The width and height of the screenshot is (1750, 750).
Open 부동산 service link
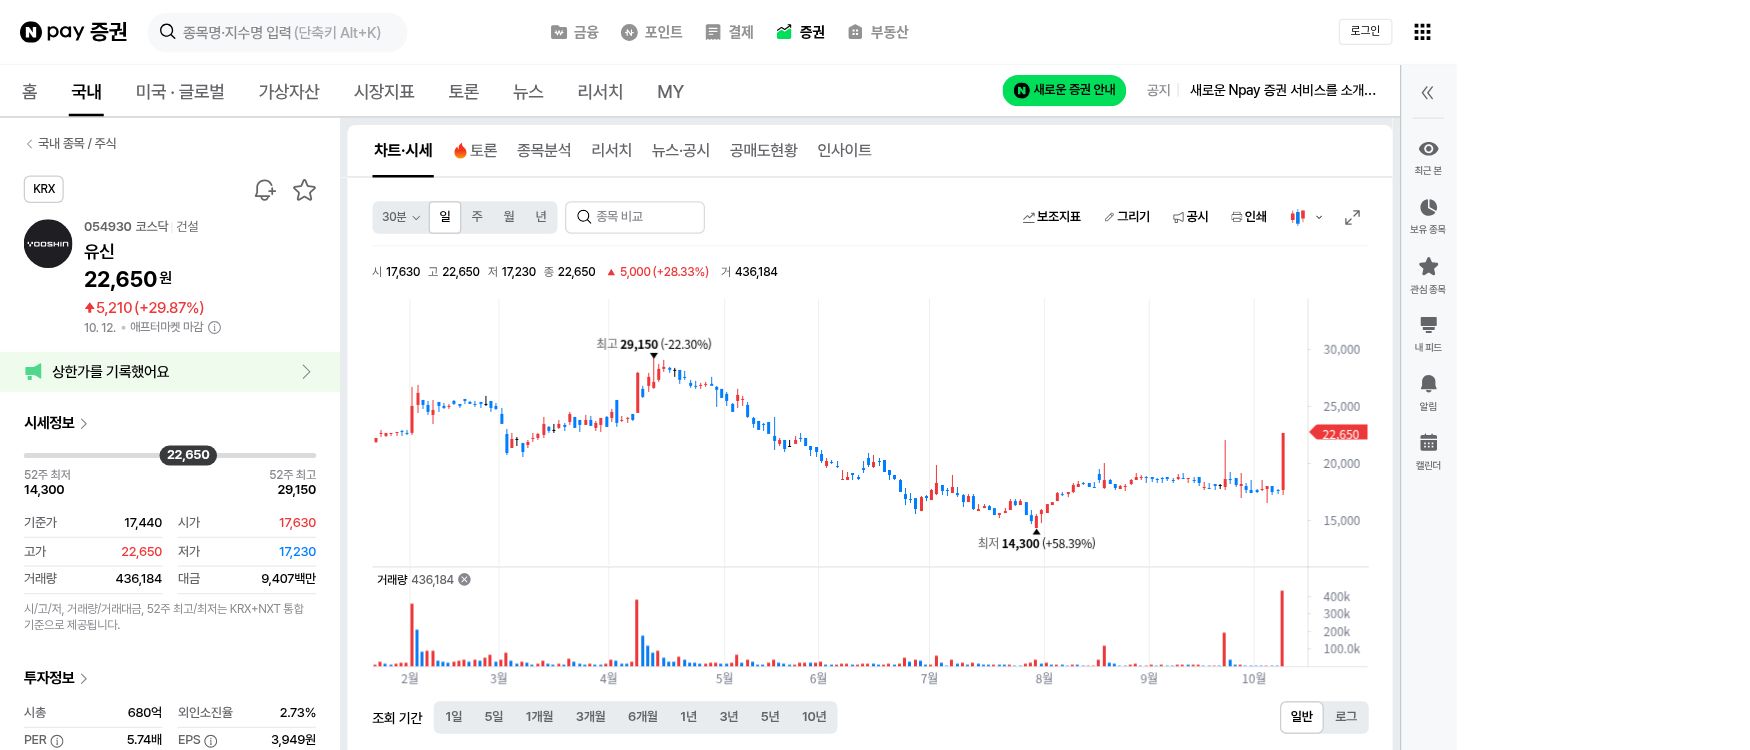(x=877, y=32)
